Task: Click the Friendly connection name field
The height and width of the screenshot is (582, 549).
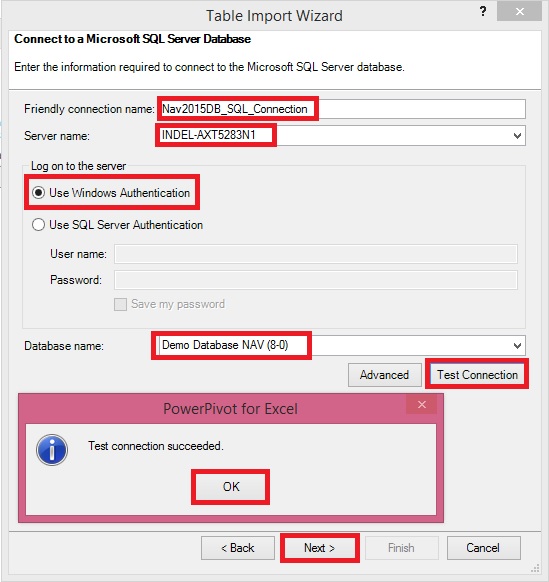Action: pos(342,109)
